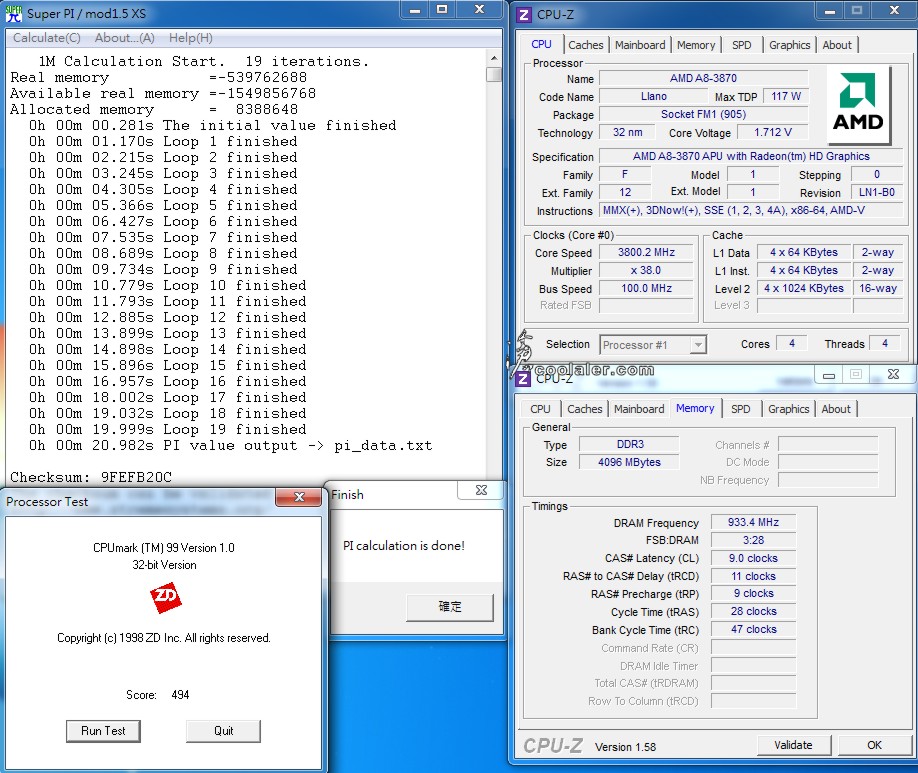Select the CPU tab in top CPU-Z window
This screenshot has height=773, width=918.
pos(542,45)
